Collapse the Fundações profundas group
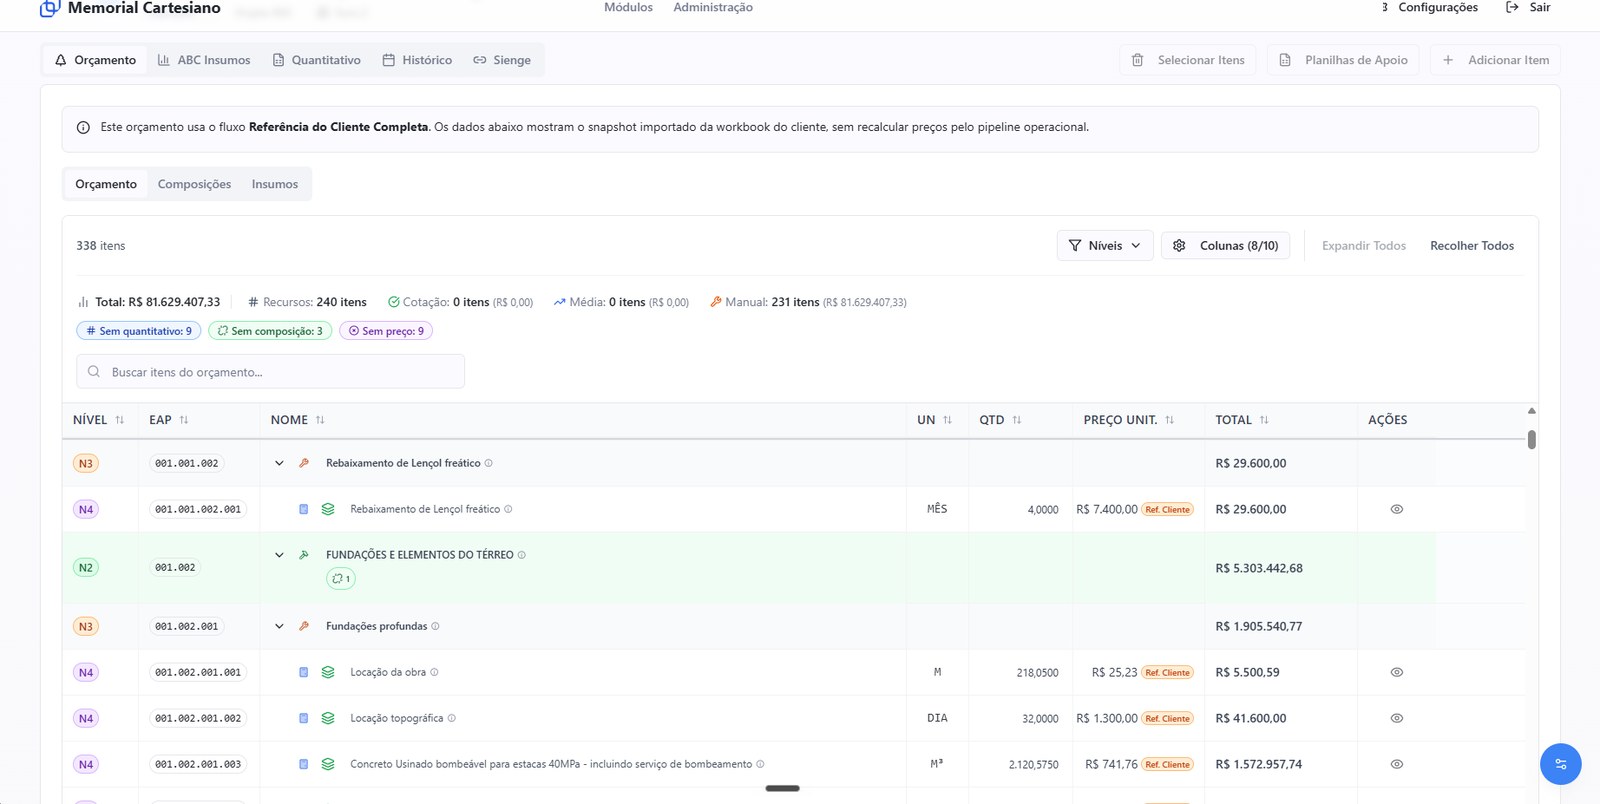Screen dimensions: 1600x804 pyautogui.click(x=279, y=626)
